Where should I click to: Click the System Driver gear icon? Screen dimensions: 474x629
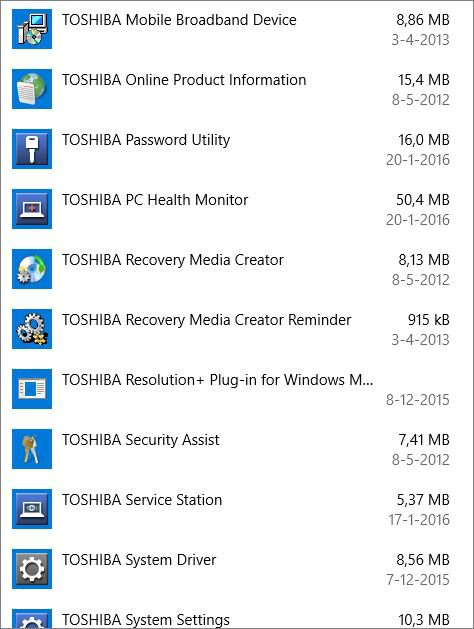point(32,569)
